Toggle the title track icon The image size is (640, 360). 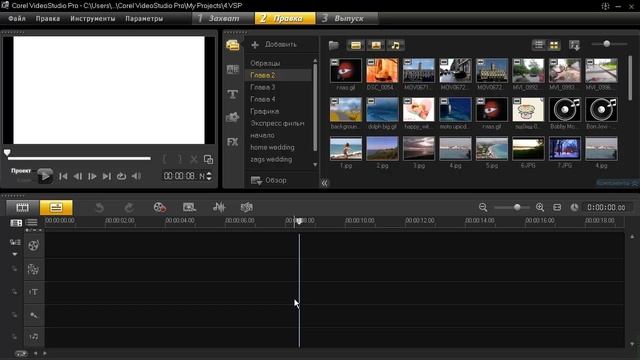[33, 292]
